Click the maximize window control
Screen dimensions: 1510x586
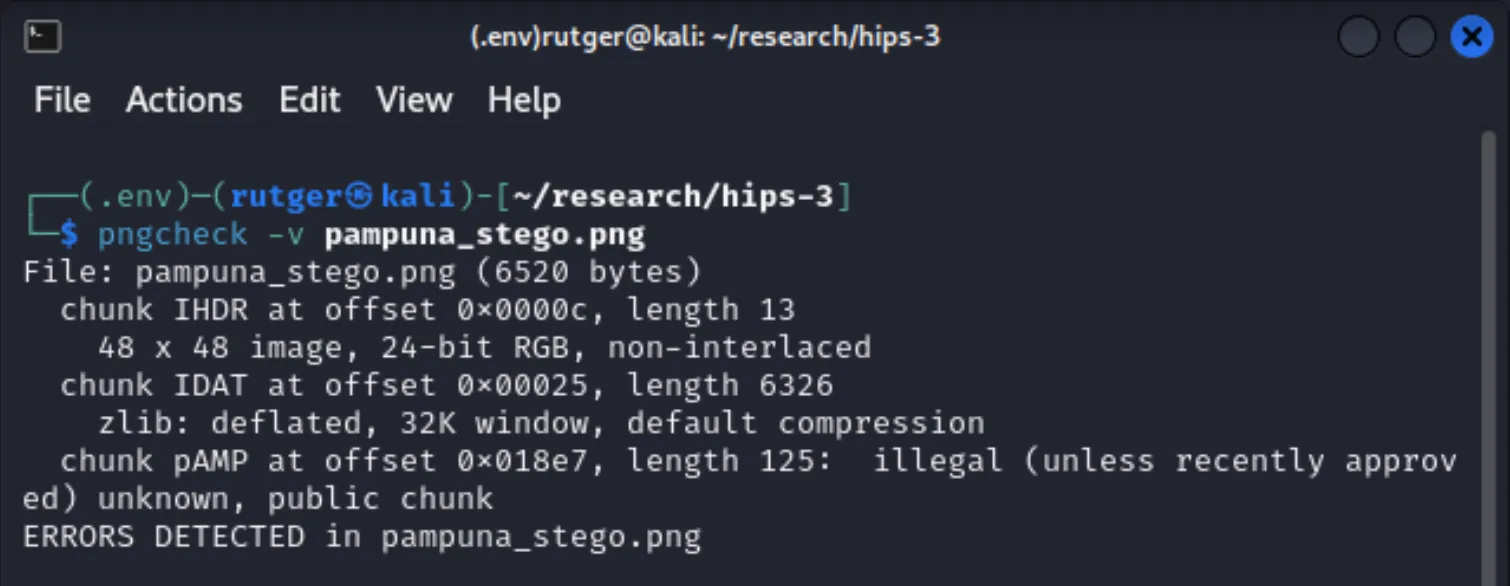(x=1415, y=37)
